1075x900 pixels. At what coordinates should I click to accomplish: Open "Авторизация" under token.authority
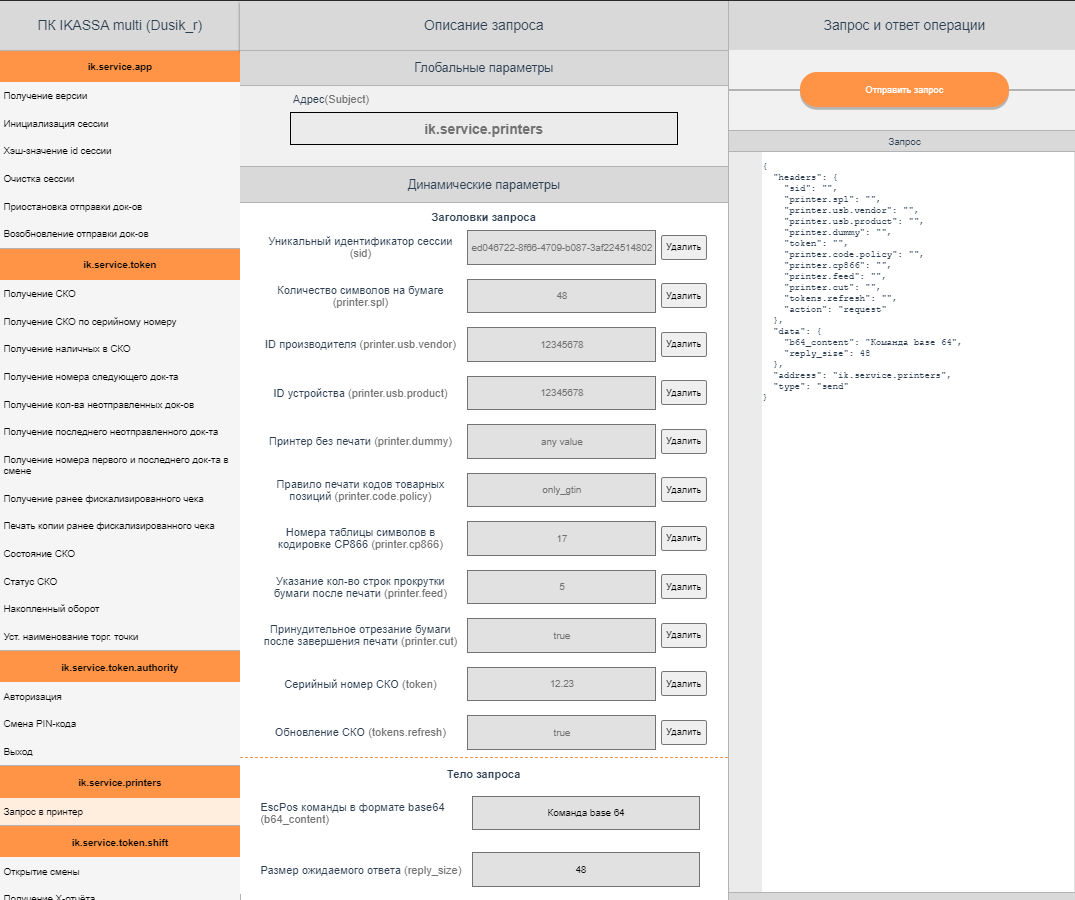[x=33, y=696]
